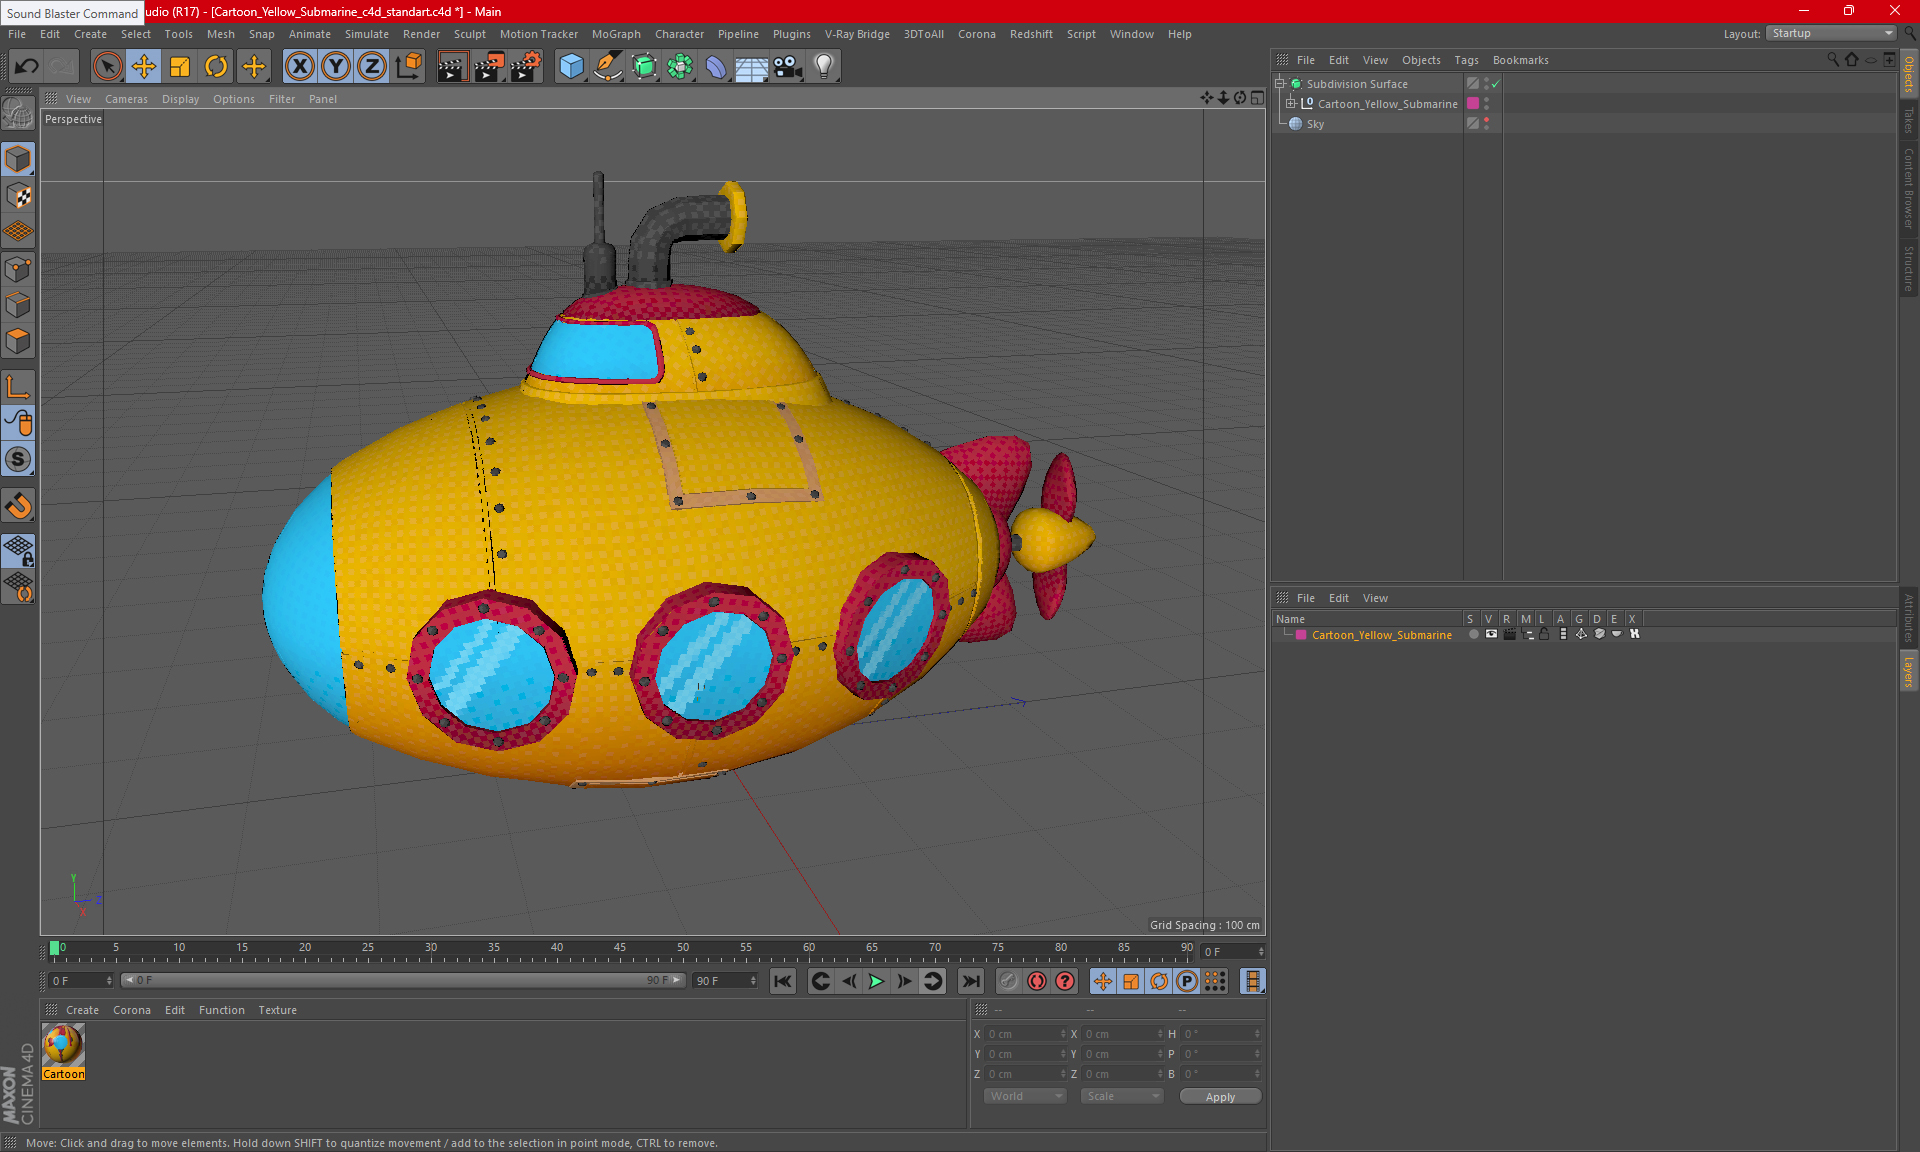Switch to Model mode
Image resolution: width=1920 pixels, height=1152 pixels.
[x=19, y=160]
